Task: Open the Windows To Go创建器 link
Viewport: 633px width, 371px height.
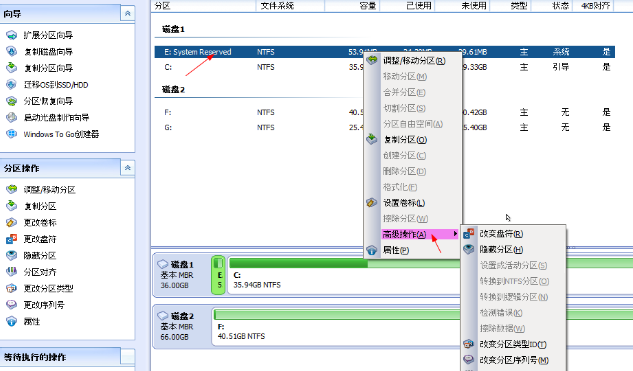Action: pyautogui.click(x=61, y=134)
